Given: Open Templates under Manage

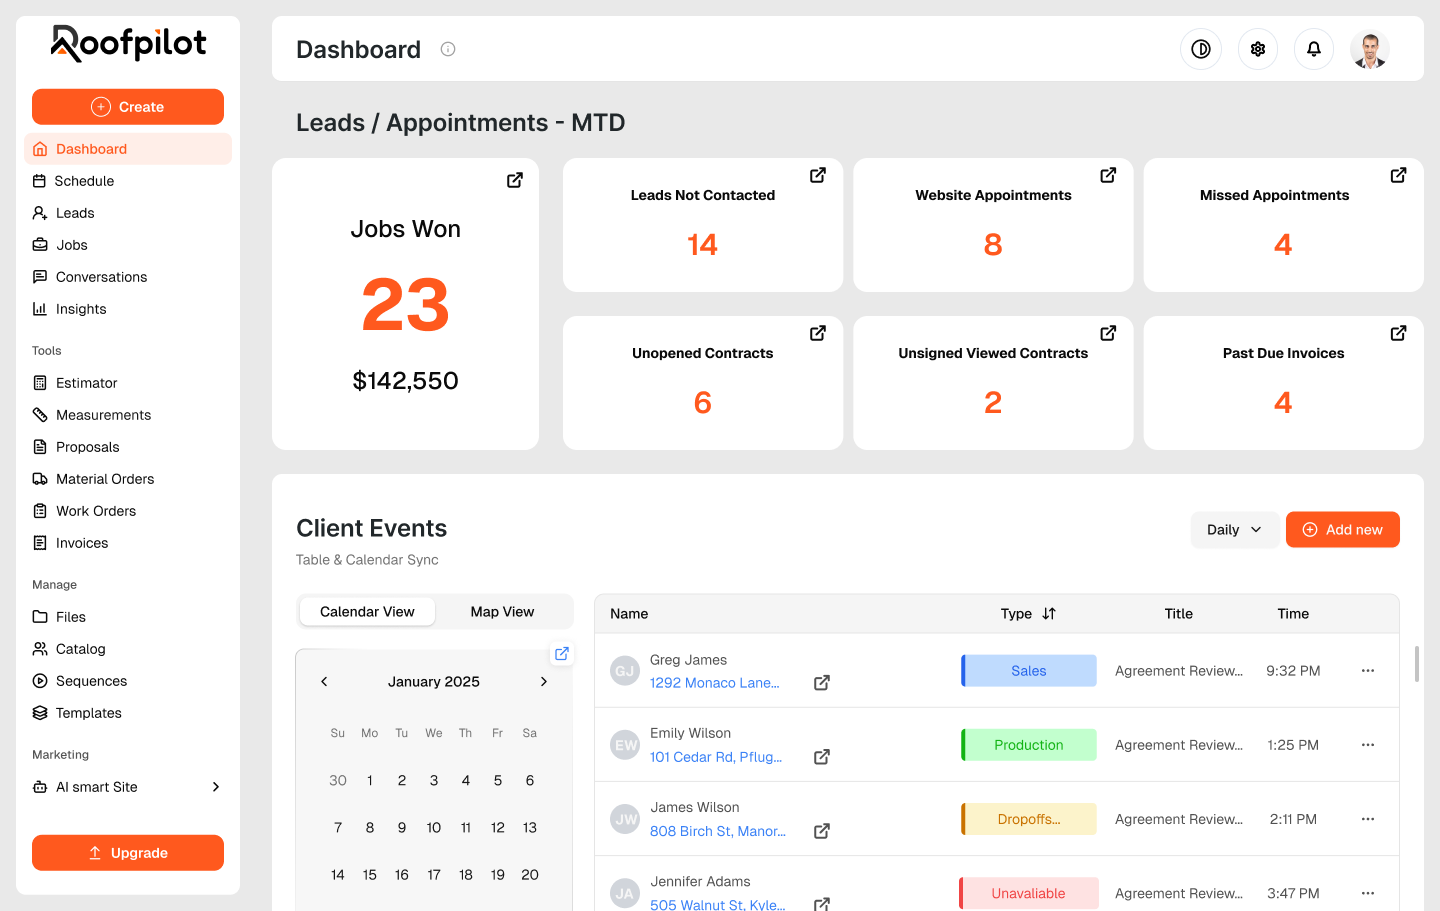Looking at the screenshot, I should (128, 713).
